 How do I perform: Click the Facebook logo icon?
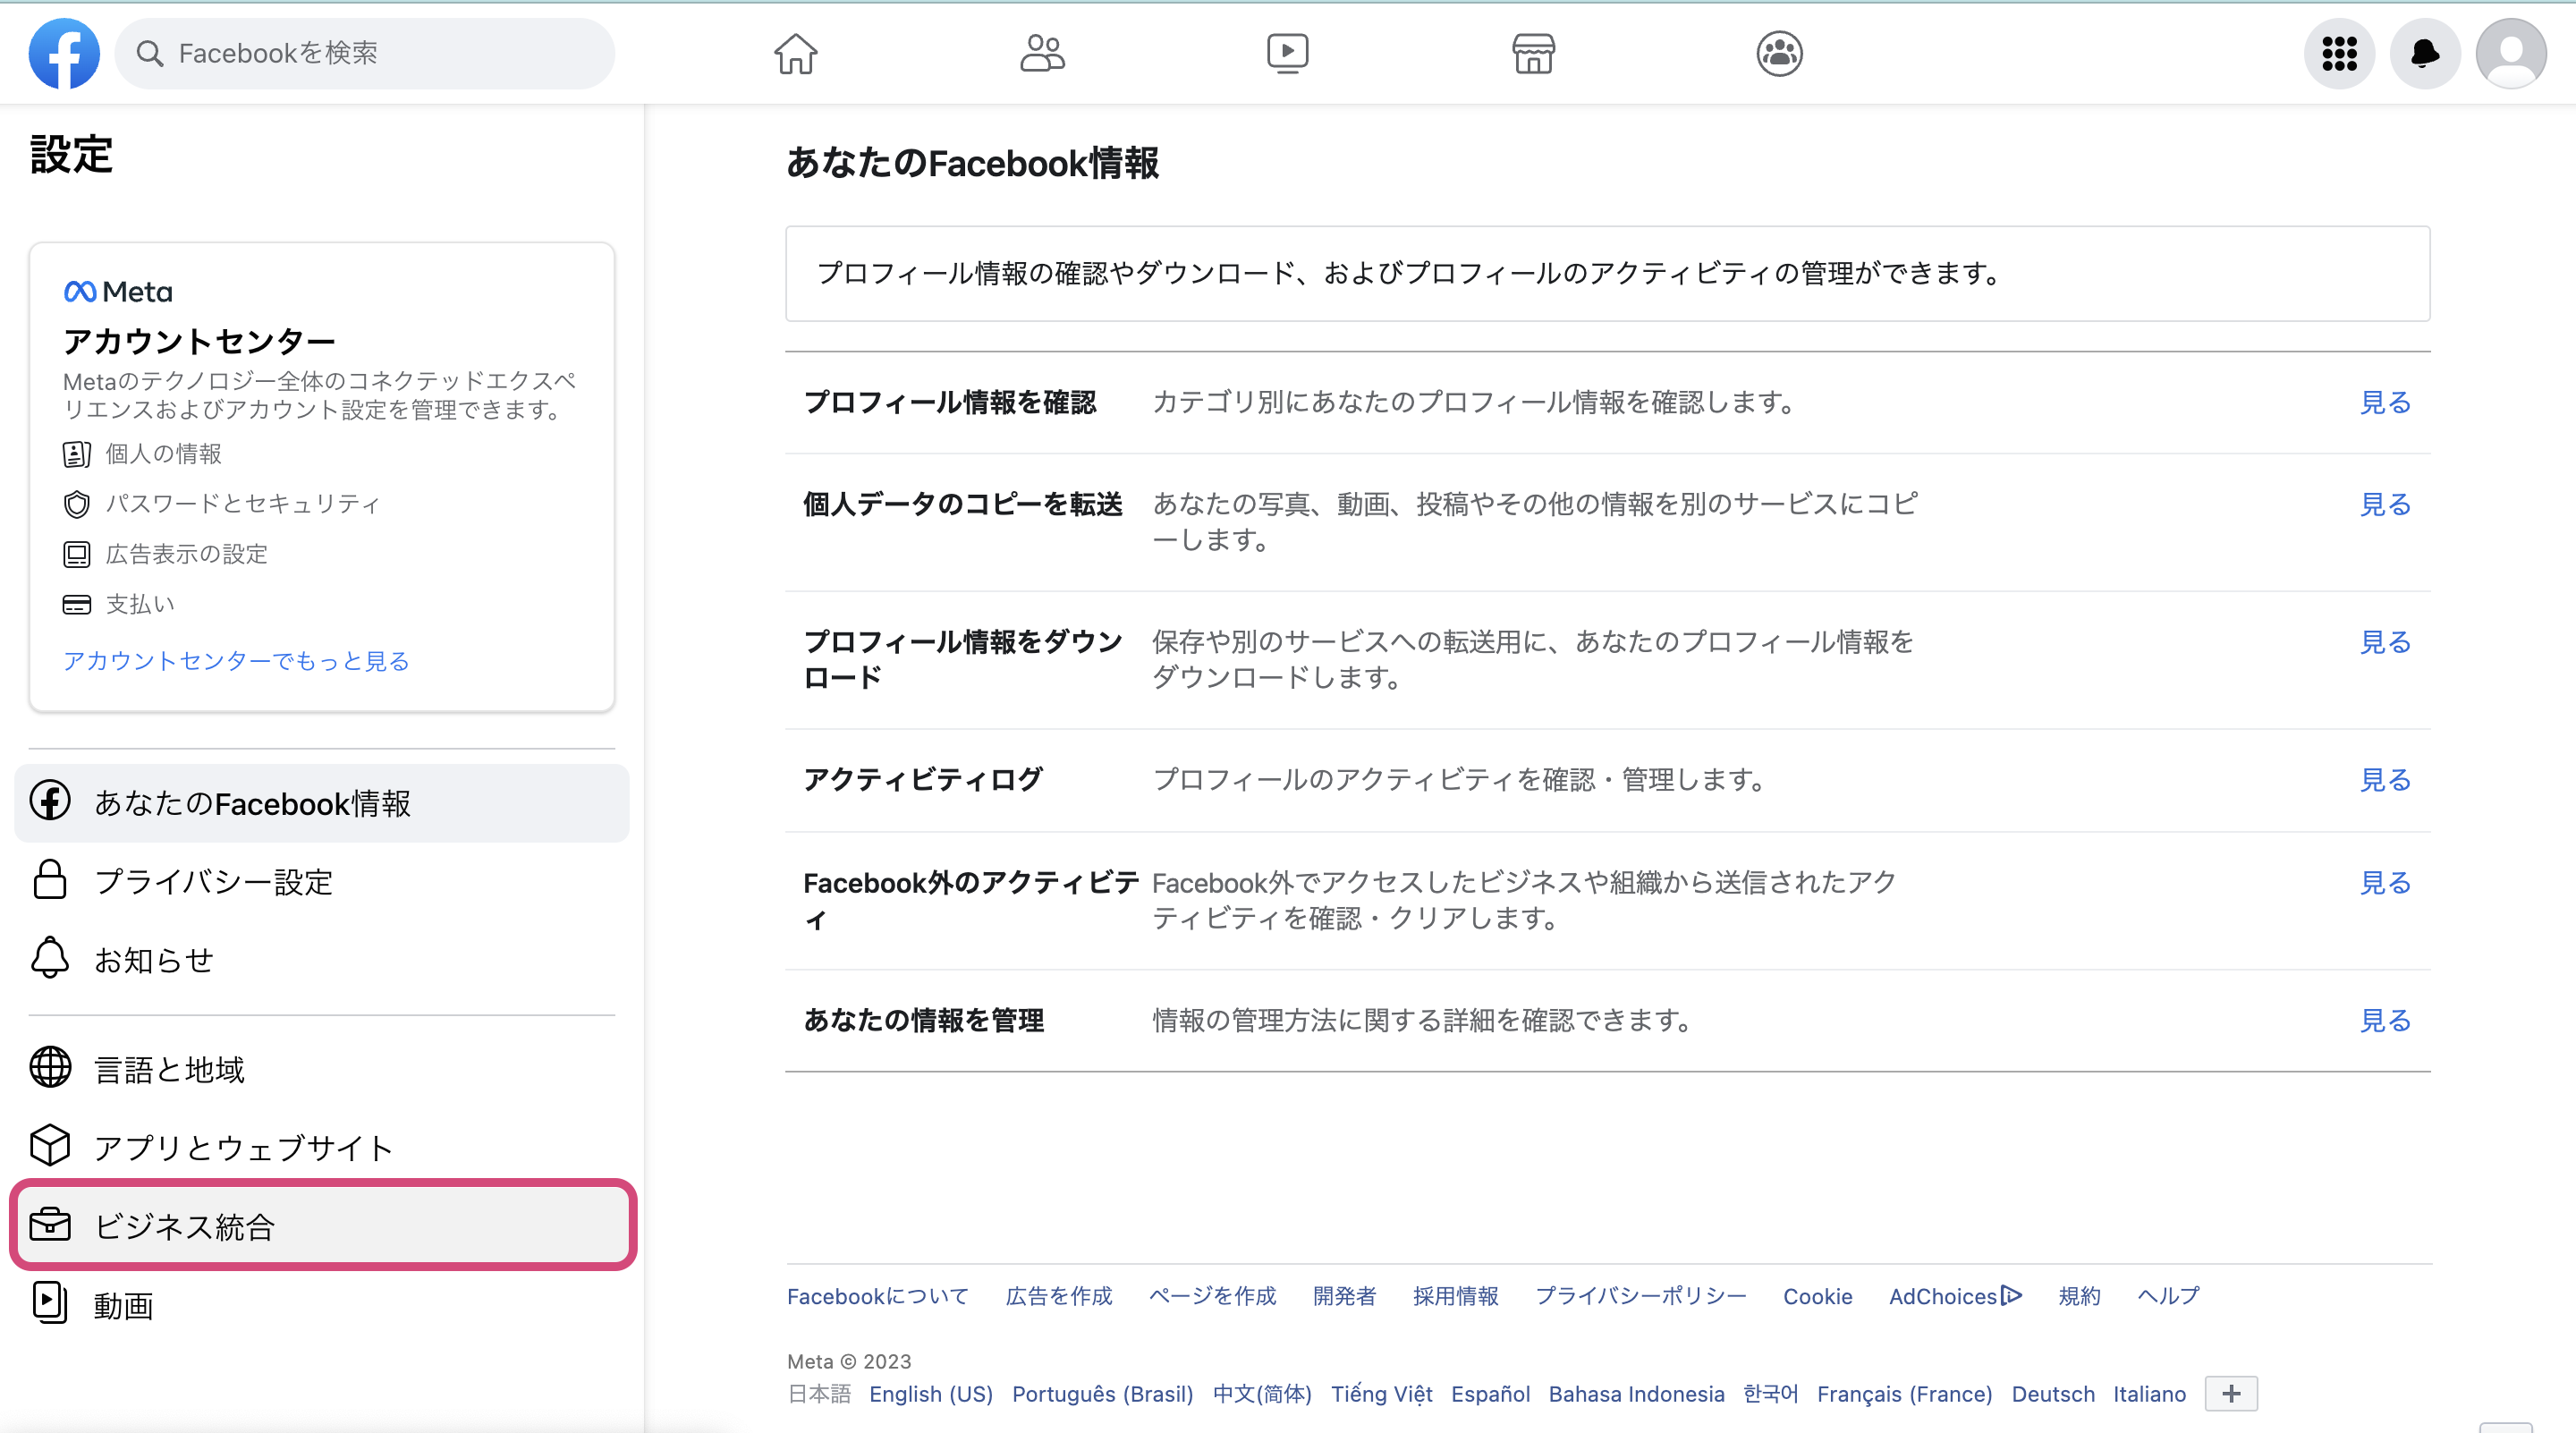(x=64, y=54)
